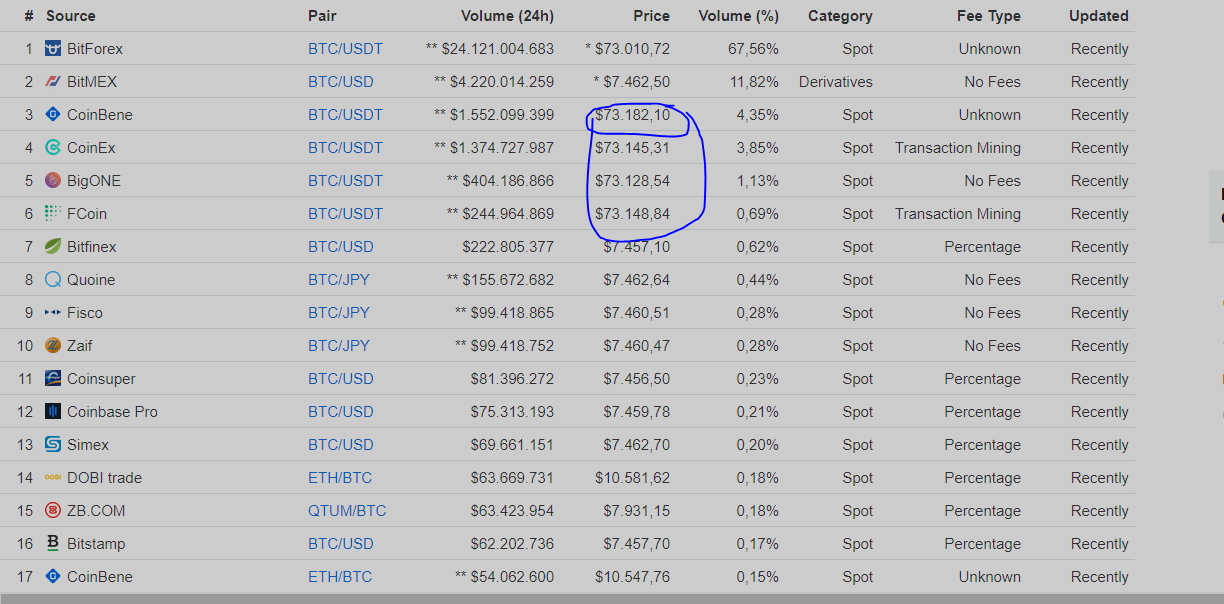Sort table by Volume (24h) header

(x=507, y=16)
